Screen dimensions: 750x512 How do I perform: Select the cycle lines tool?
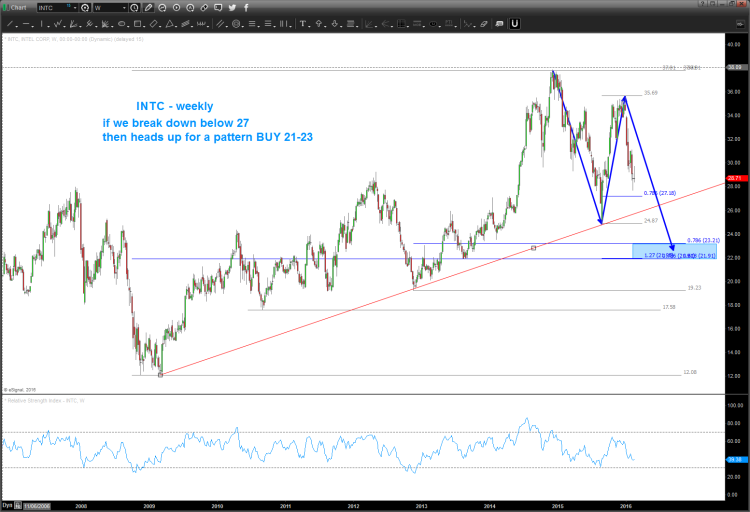[x=201, y=23]
